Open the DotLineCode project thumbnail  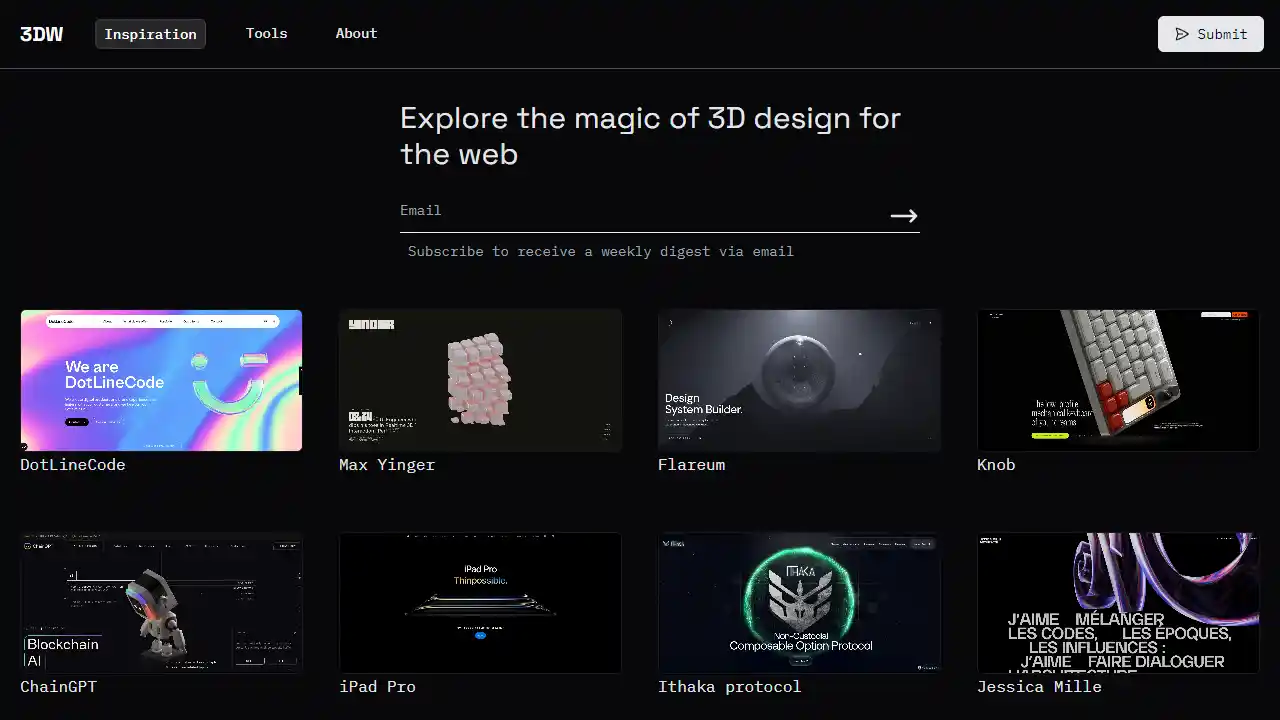tap(161, 380)
